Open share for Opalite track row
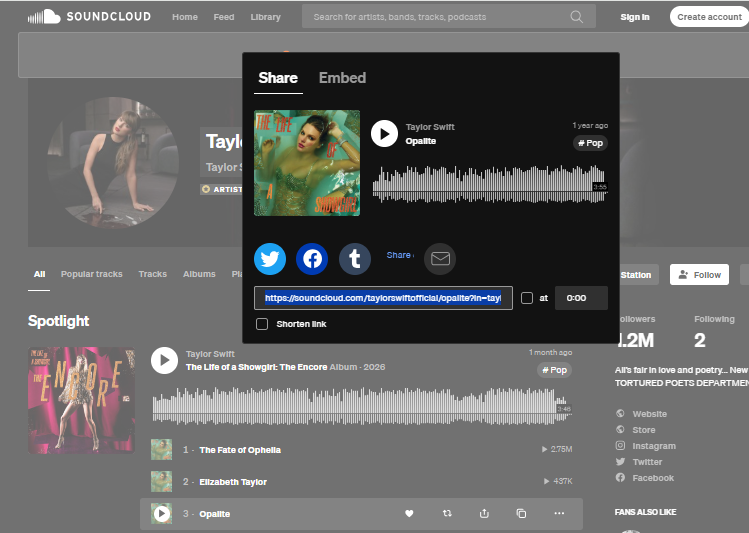The height and width of the screenshot is (533, 749). (484, 513)
